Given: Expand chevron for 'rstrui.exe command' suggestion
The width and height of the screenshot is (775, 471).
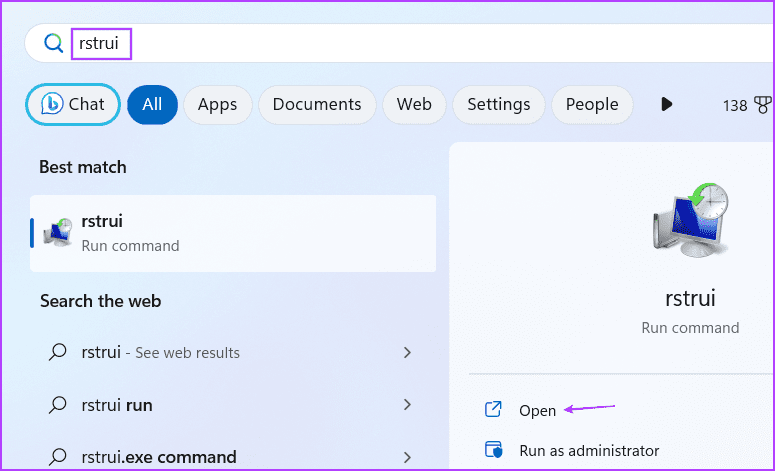Looking at the screenshot, I should pos(407,457).
